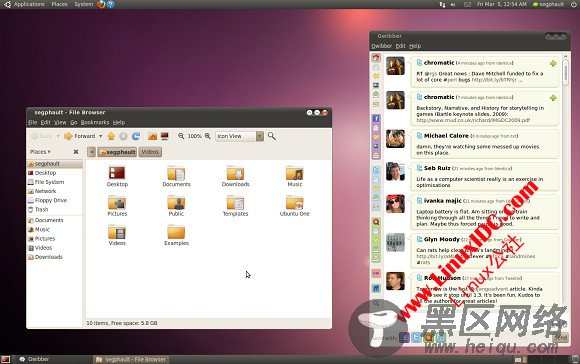Close the Places side pane

coord(76,152)
